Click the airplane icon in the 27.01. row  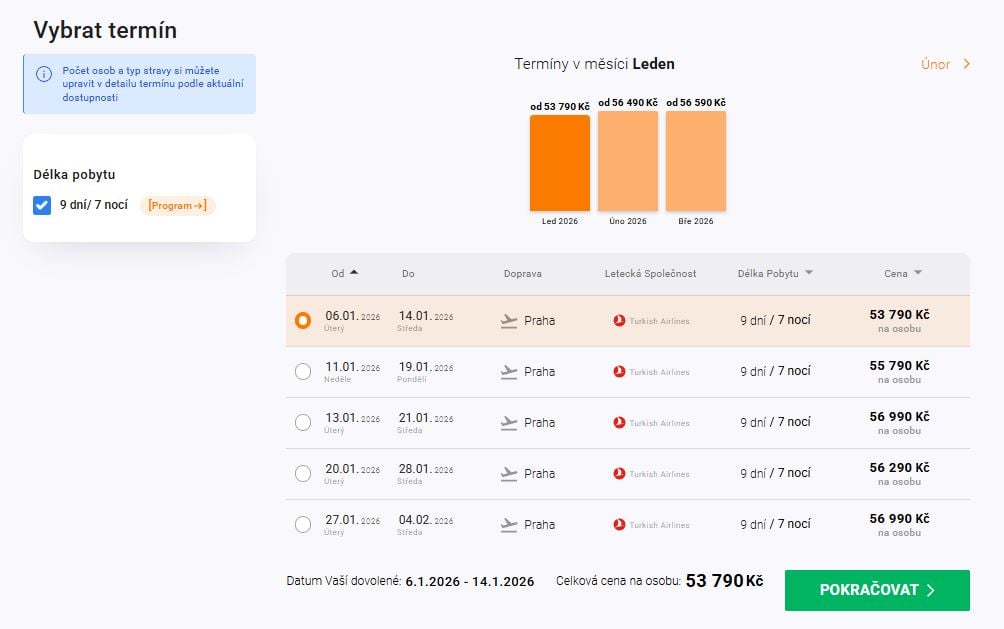click(x=509, y=525)
